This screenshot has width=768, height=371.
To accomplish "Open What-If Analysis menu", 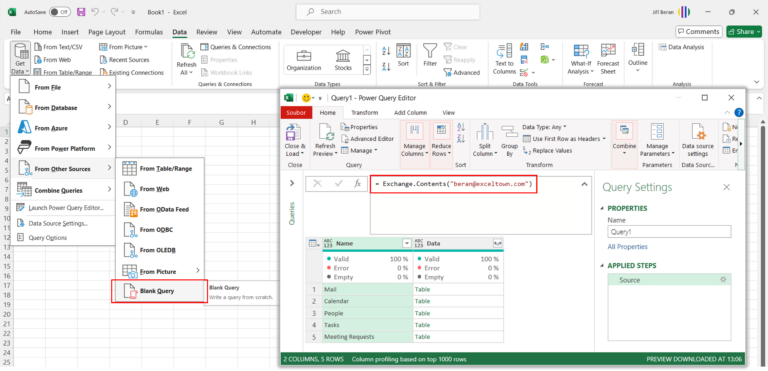I will click(x=580, y=59).
